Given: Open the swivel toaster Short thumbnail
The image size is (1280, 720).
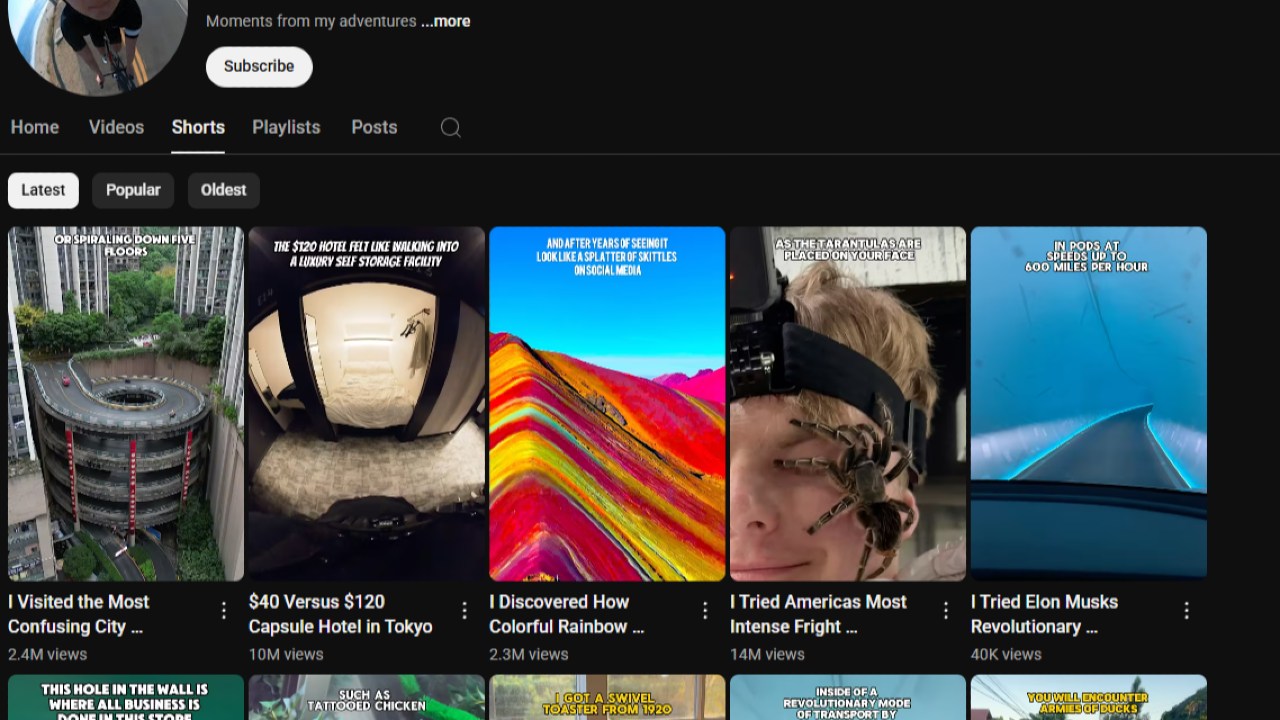Looking at the screenshot, I should click(607, 700).
